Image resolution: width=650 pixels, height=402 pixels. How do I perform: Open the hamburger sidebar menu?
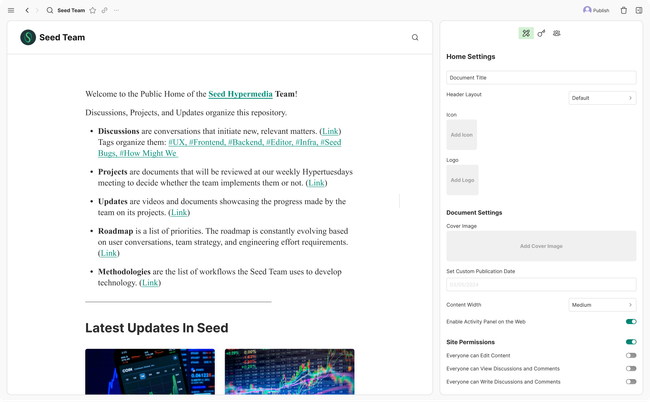click(x=11, y=10)
